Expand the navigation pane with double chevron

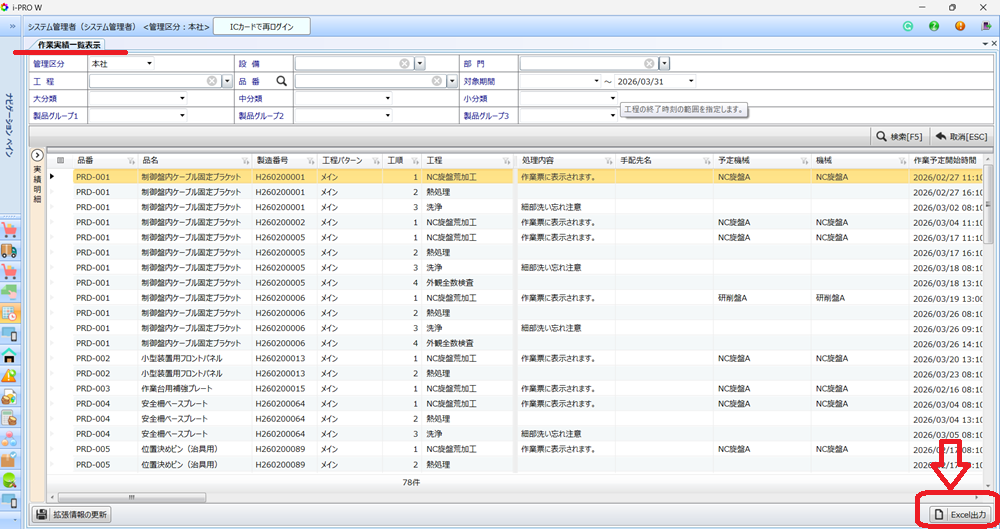tap(12, 27)
